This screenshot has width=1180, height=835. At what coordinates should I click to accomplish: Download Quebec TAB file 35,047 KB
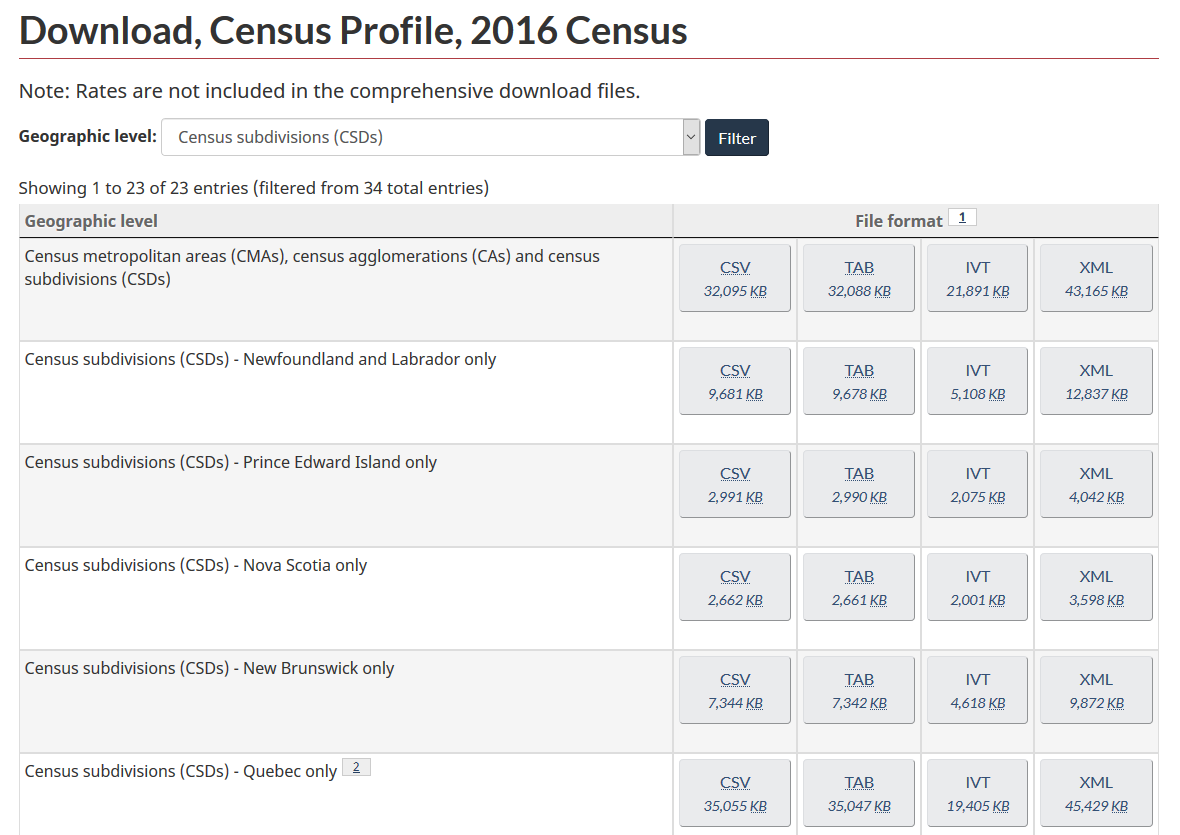click(859, 793)
